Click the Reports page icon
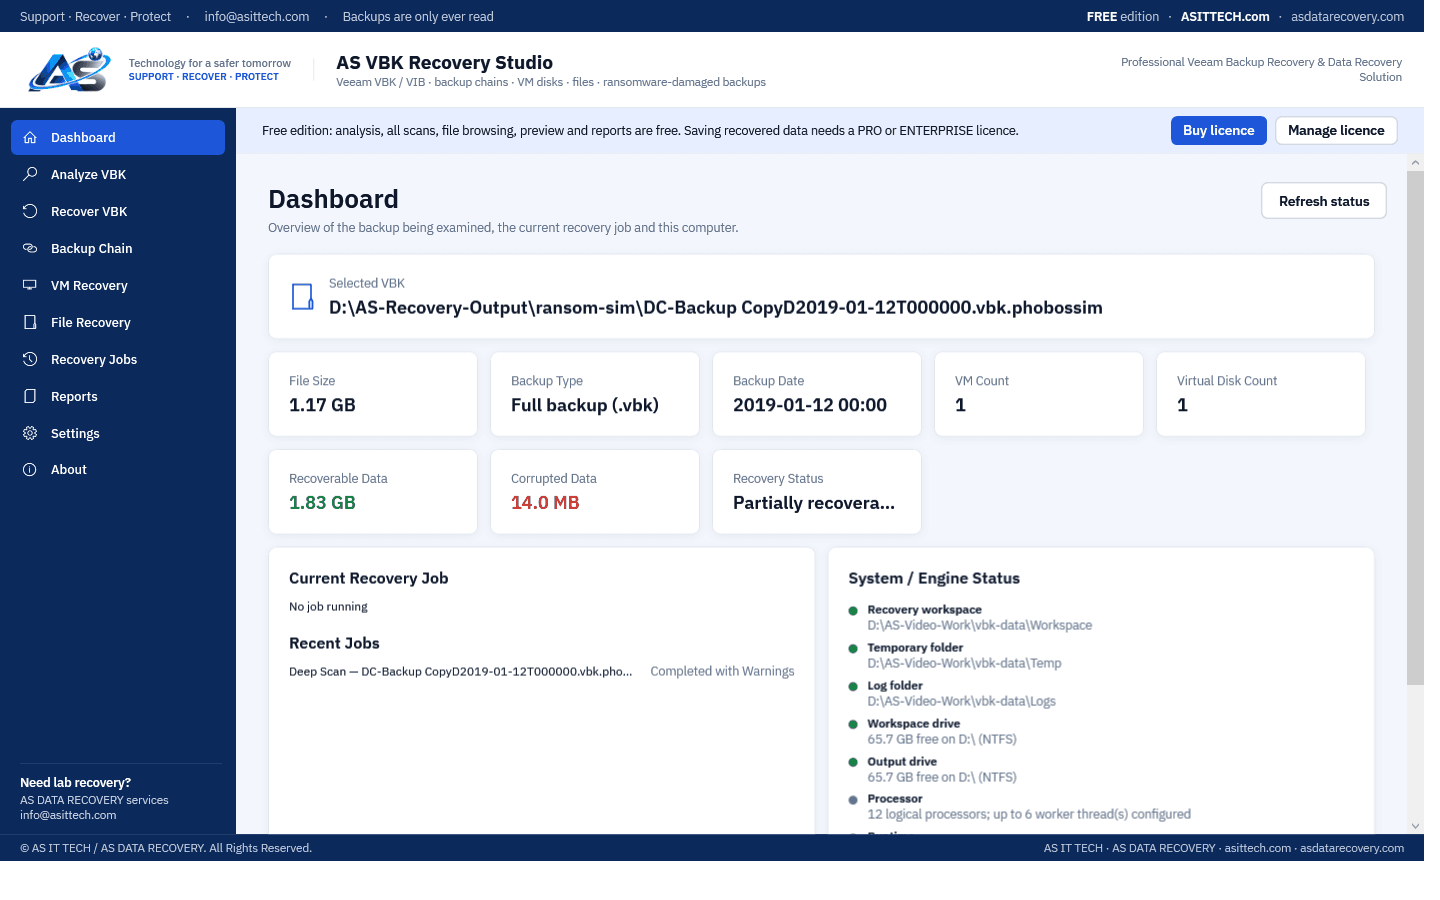1440x900 pixels. pyautogui.click(x=30, y=396)
